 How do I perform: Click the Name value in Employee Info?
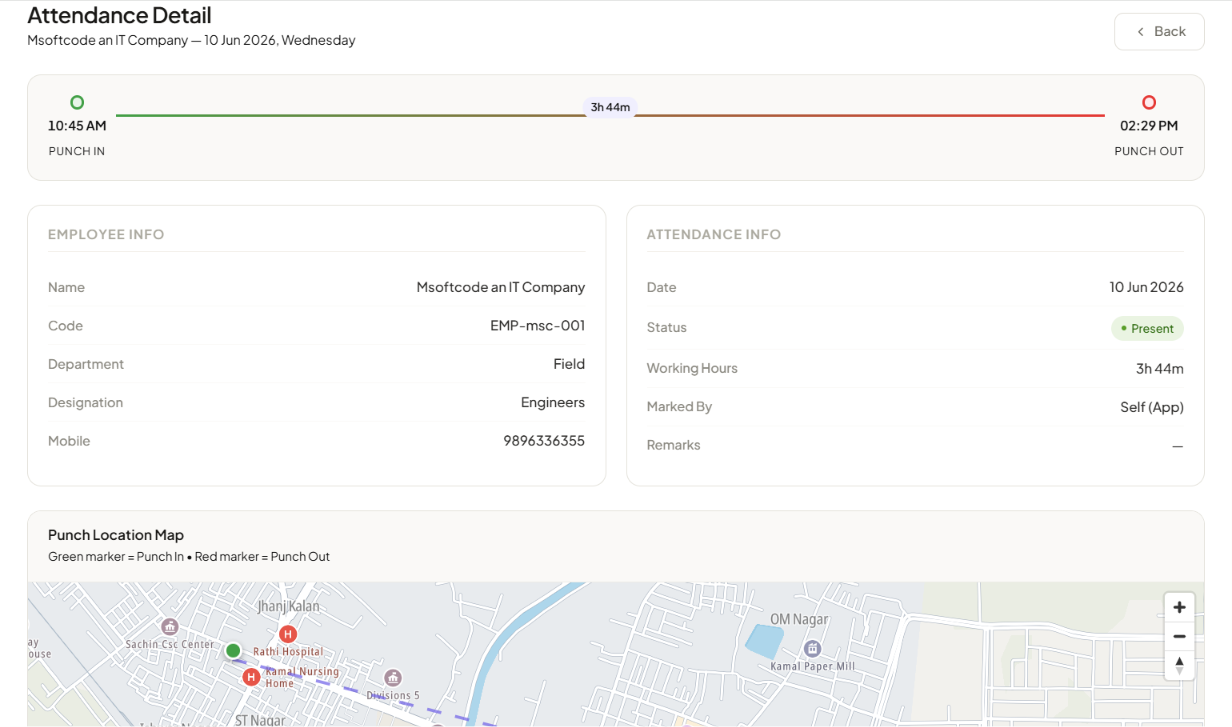(x=501, y=287)
